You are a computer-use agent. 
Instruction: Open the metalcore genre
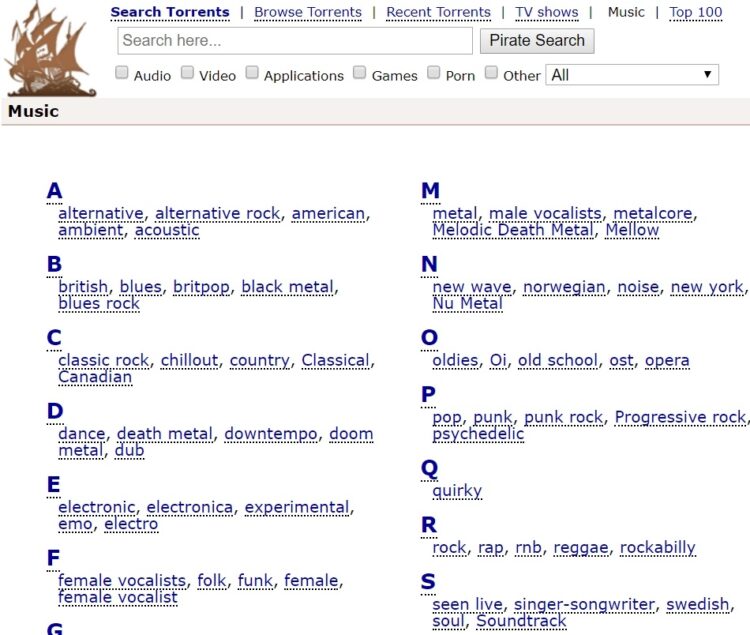coord(653,213)
